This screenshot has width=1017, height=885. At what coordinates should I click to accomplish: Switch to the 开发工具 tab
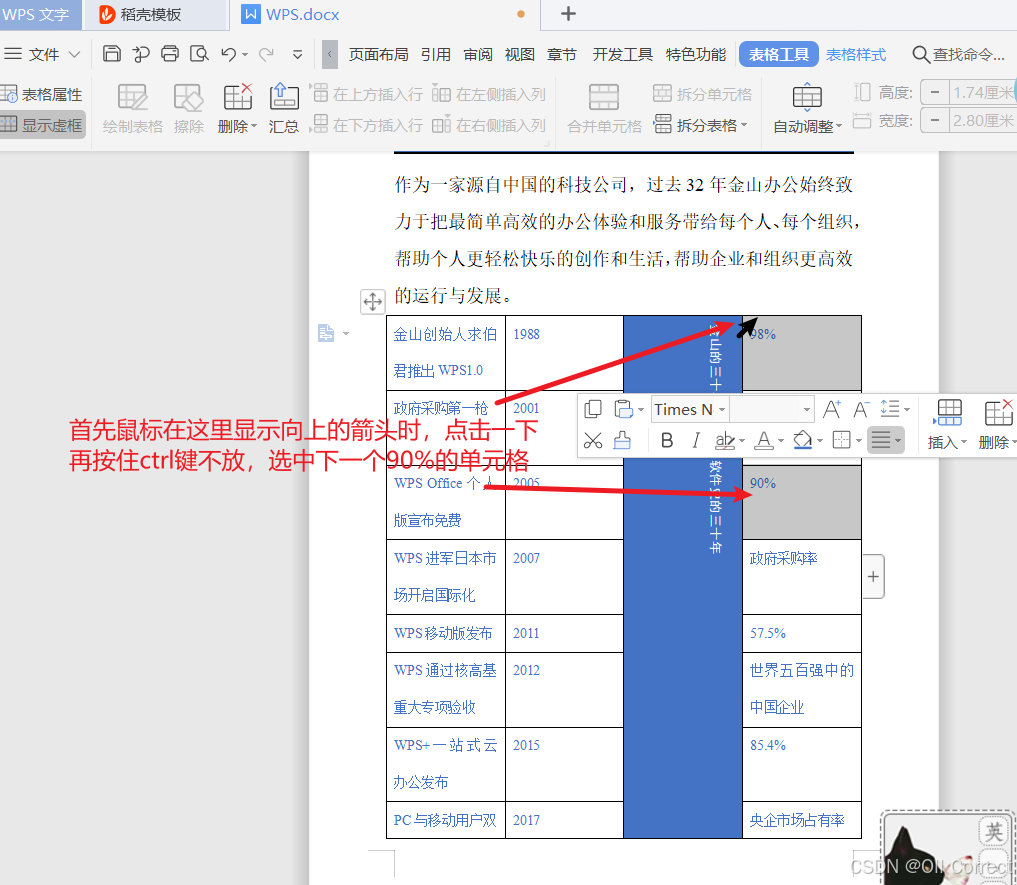tap(622, 55)
